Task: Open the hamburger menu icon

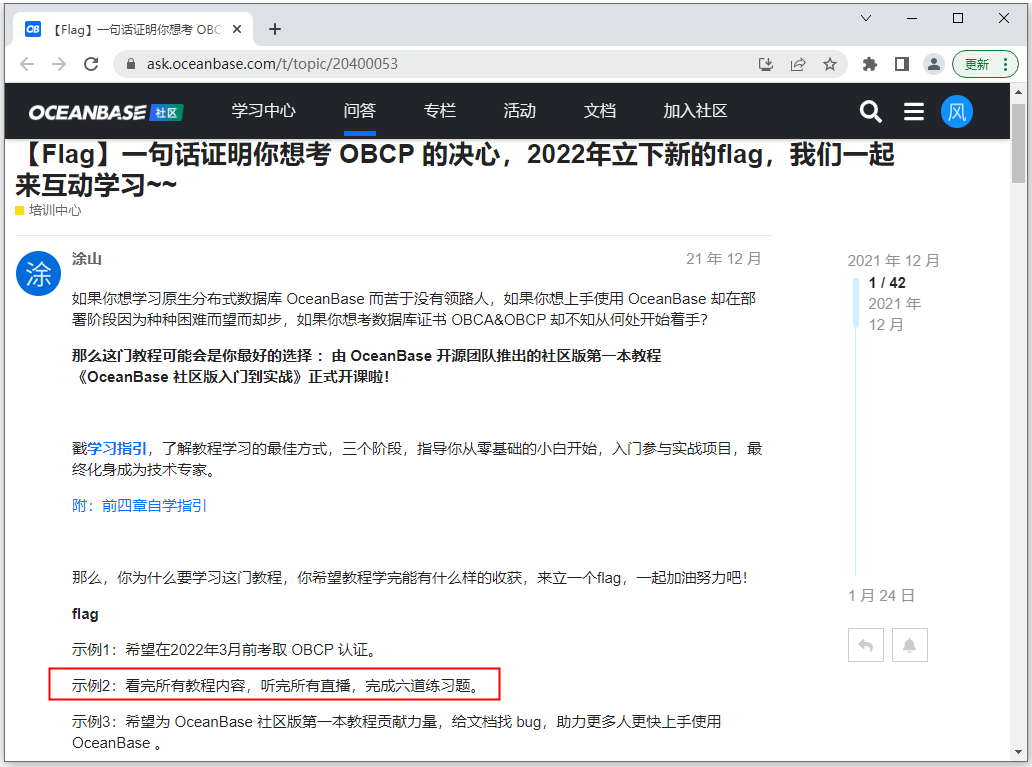Action: (x=914, y=111)
